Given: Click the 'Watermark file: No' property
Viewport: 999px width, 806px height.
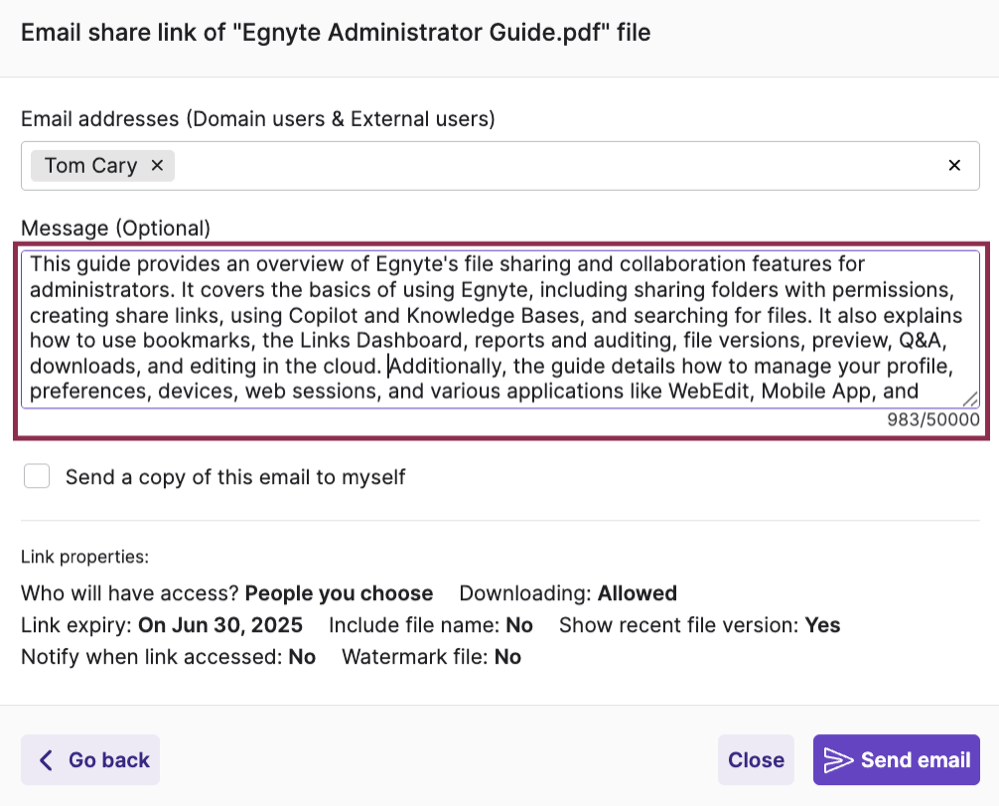Looking at the screenshot, I should (431, 657).
